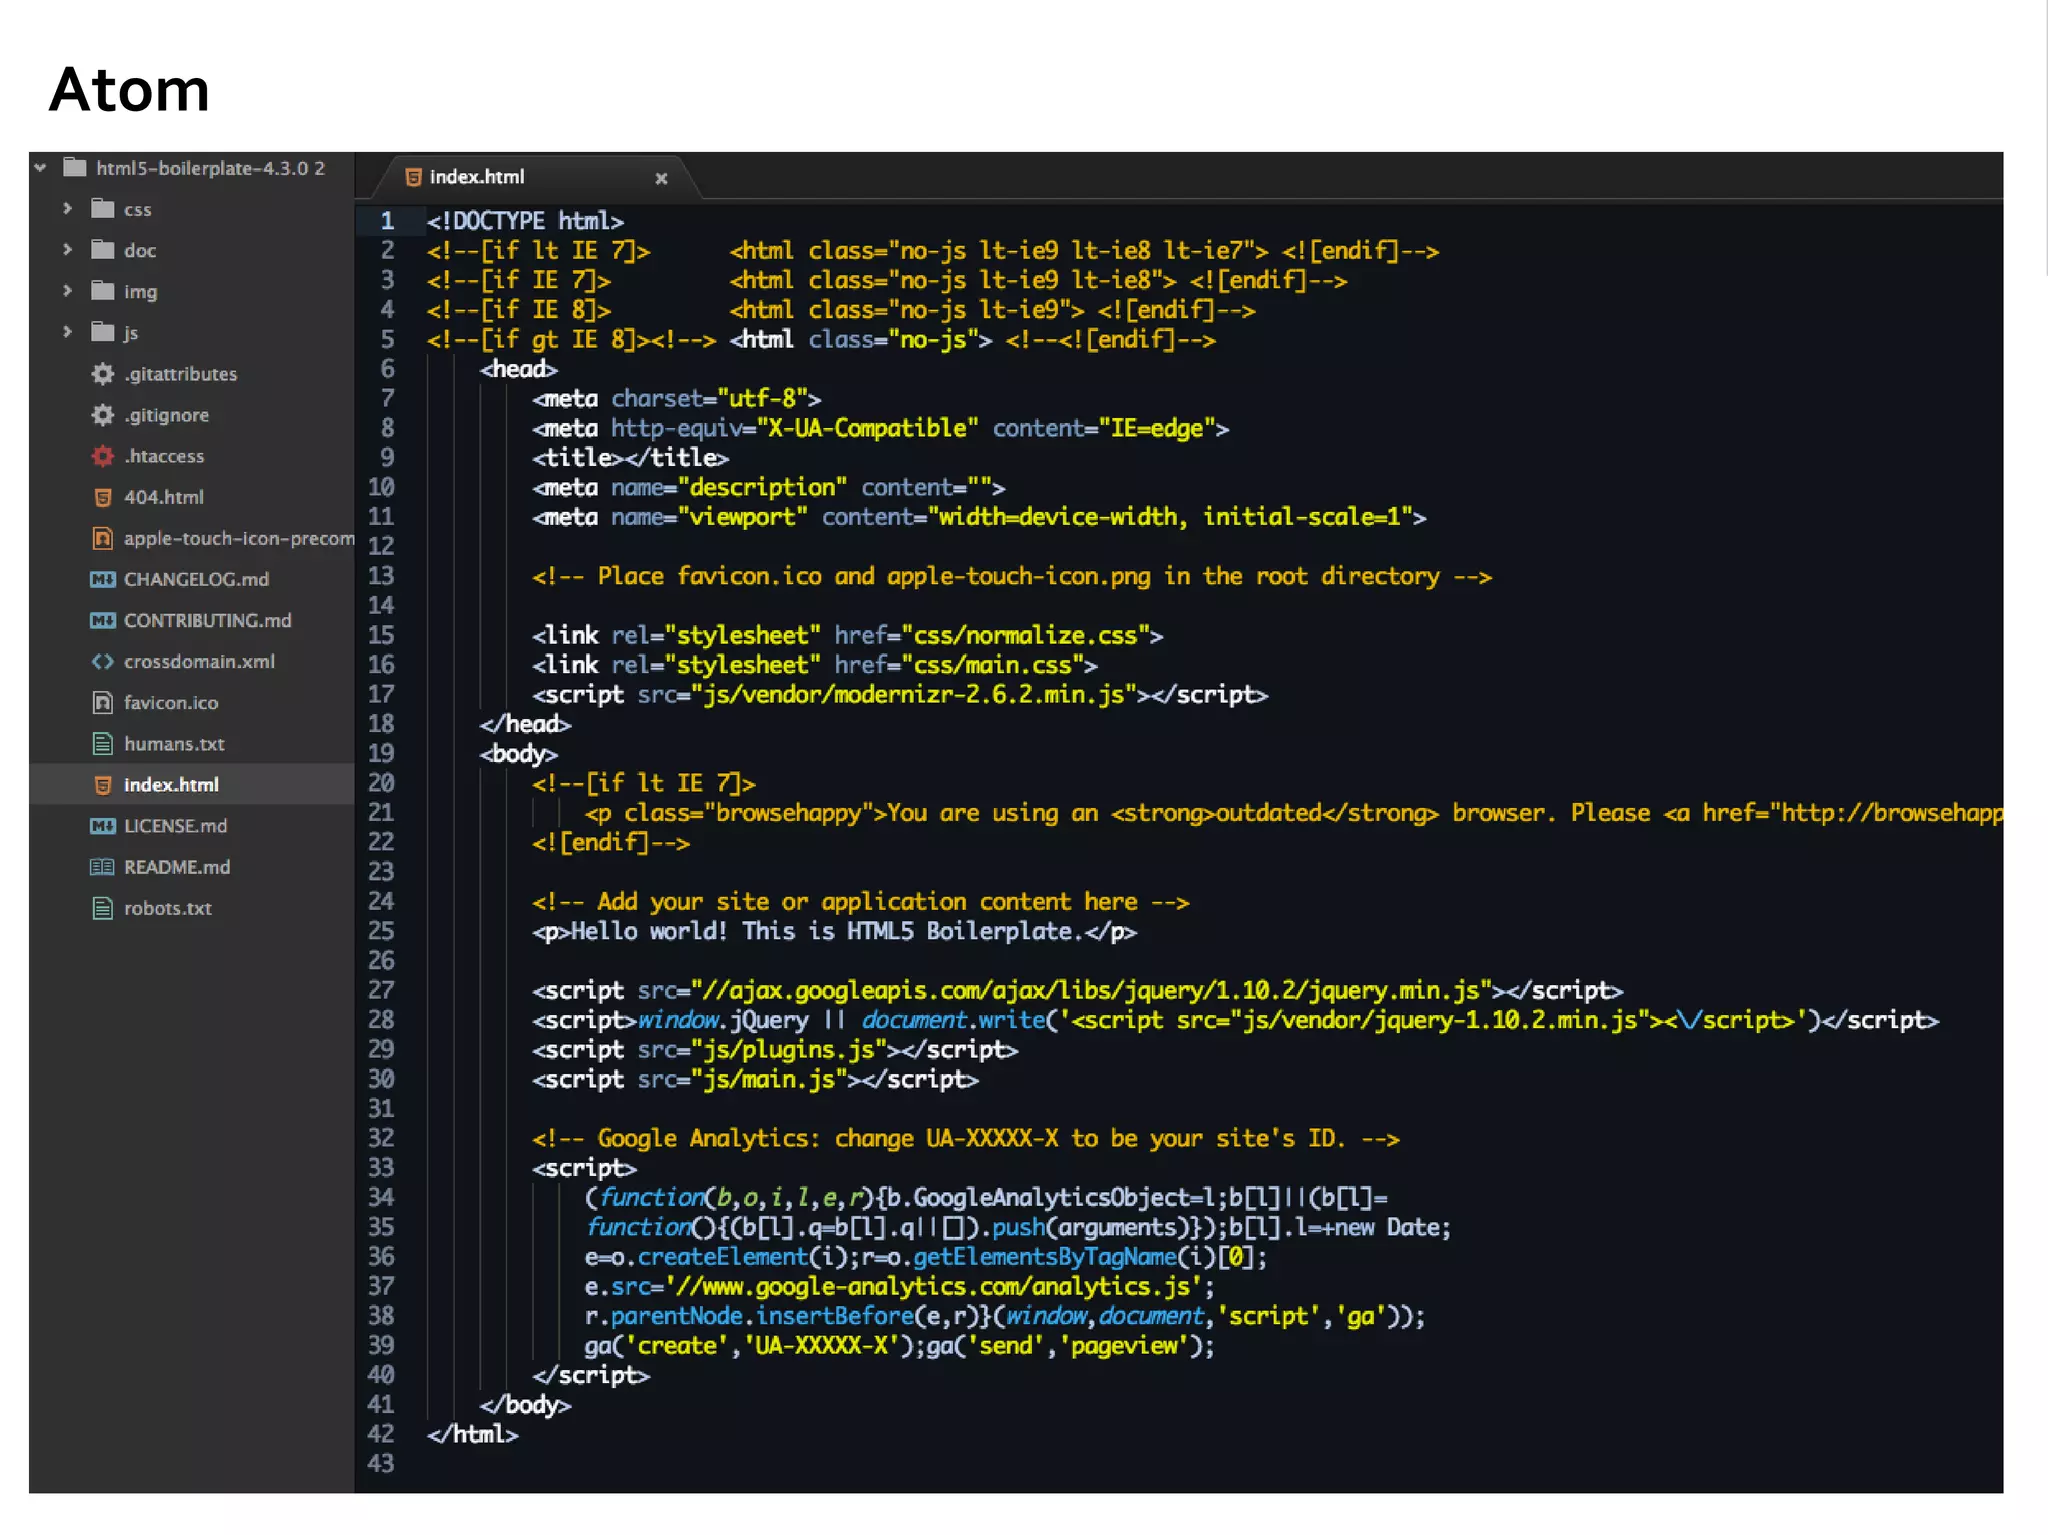
Task: Open CHANGELOG.md in the tree
Action: point(196,579)
